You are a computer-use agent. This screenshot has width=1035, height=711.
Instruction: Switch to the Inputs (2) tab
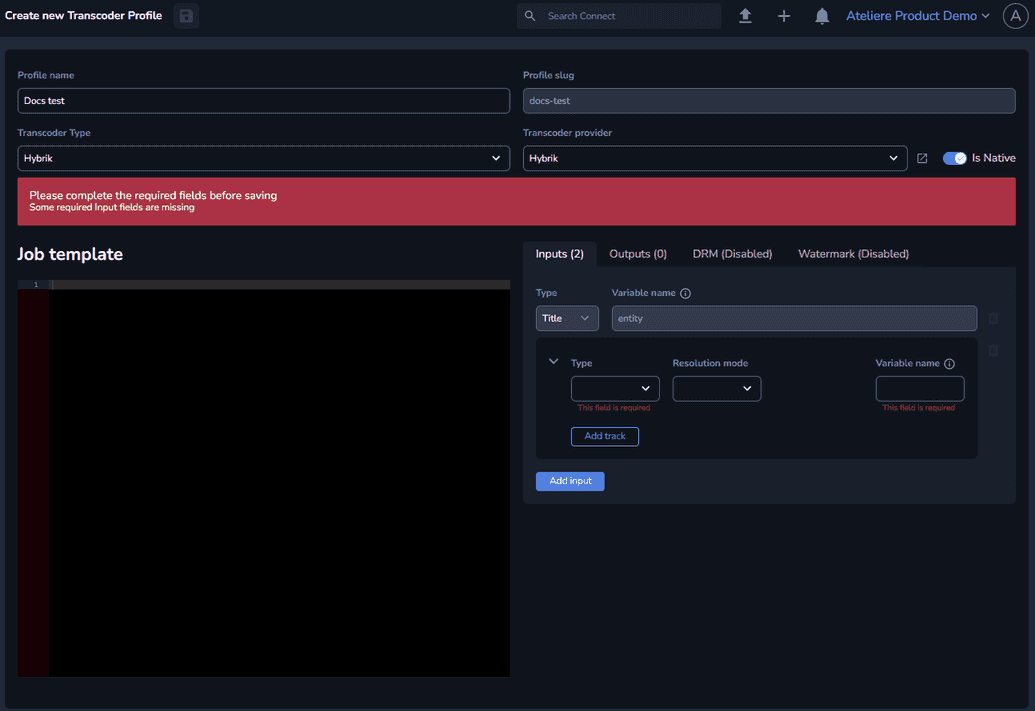(x=560, y=254)
